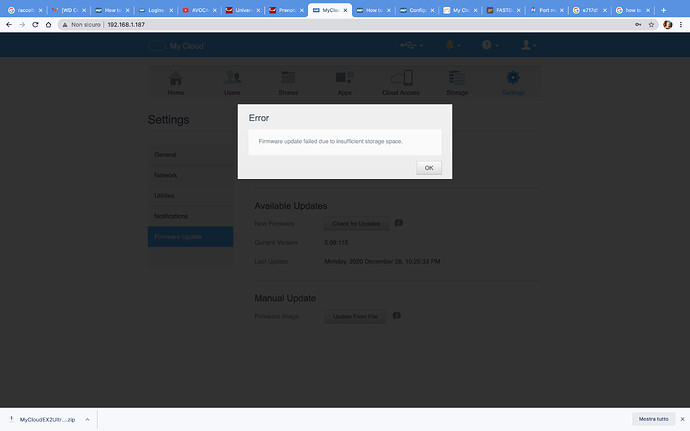
Task: Click info icon next to Check for Updates
Action: click(399, 223)
